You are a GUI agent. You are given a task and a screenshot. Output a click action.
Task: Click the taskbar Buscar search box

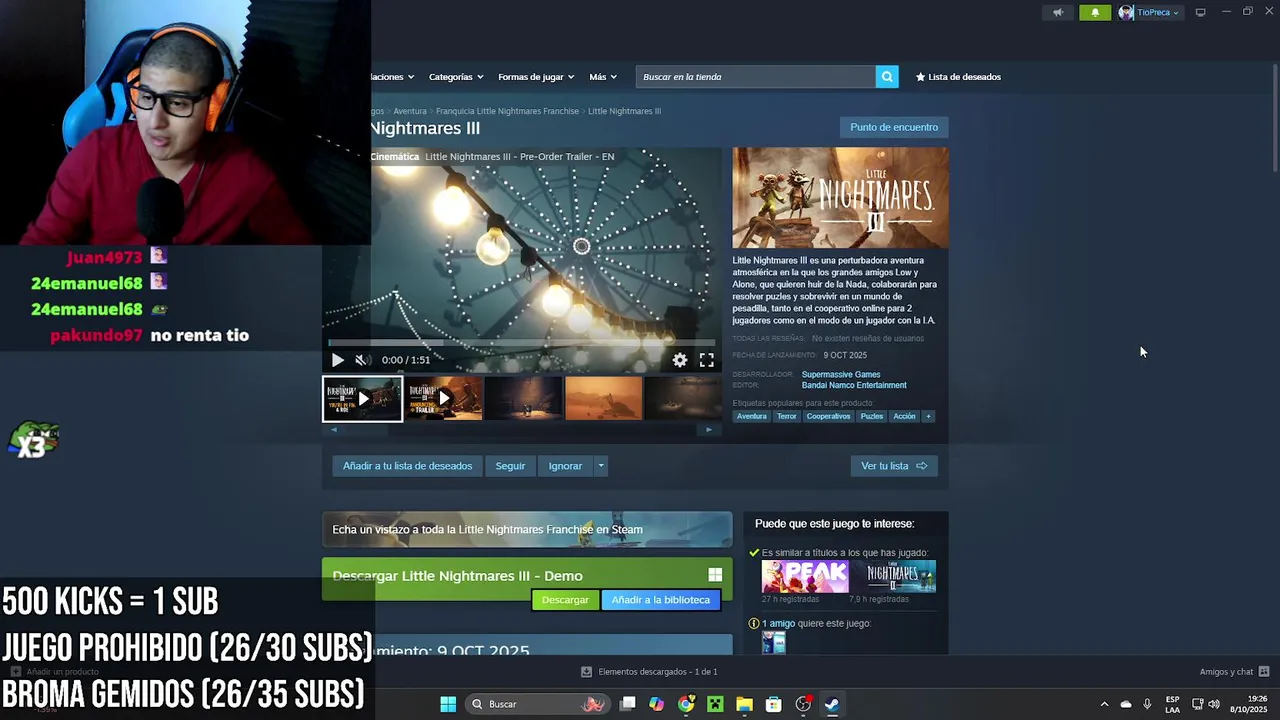pos(537,704)
